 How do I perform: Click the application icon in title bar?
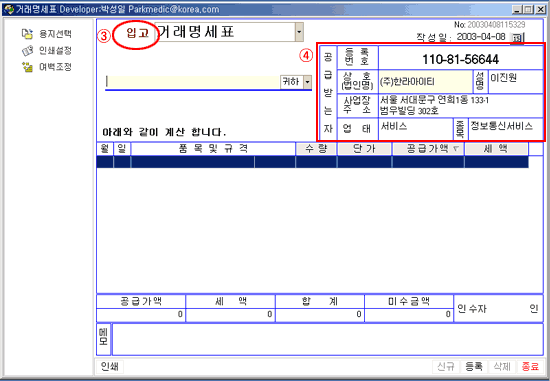tap(8, 9)
